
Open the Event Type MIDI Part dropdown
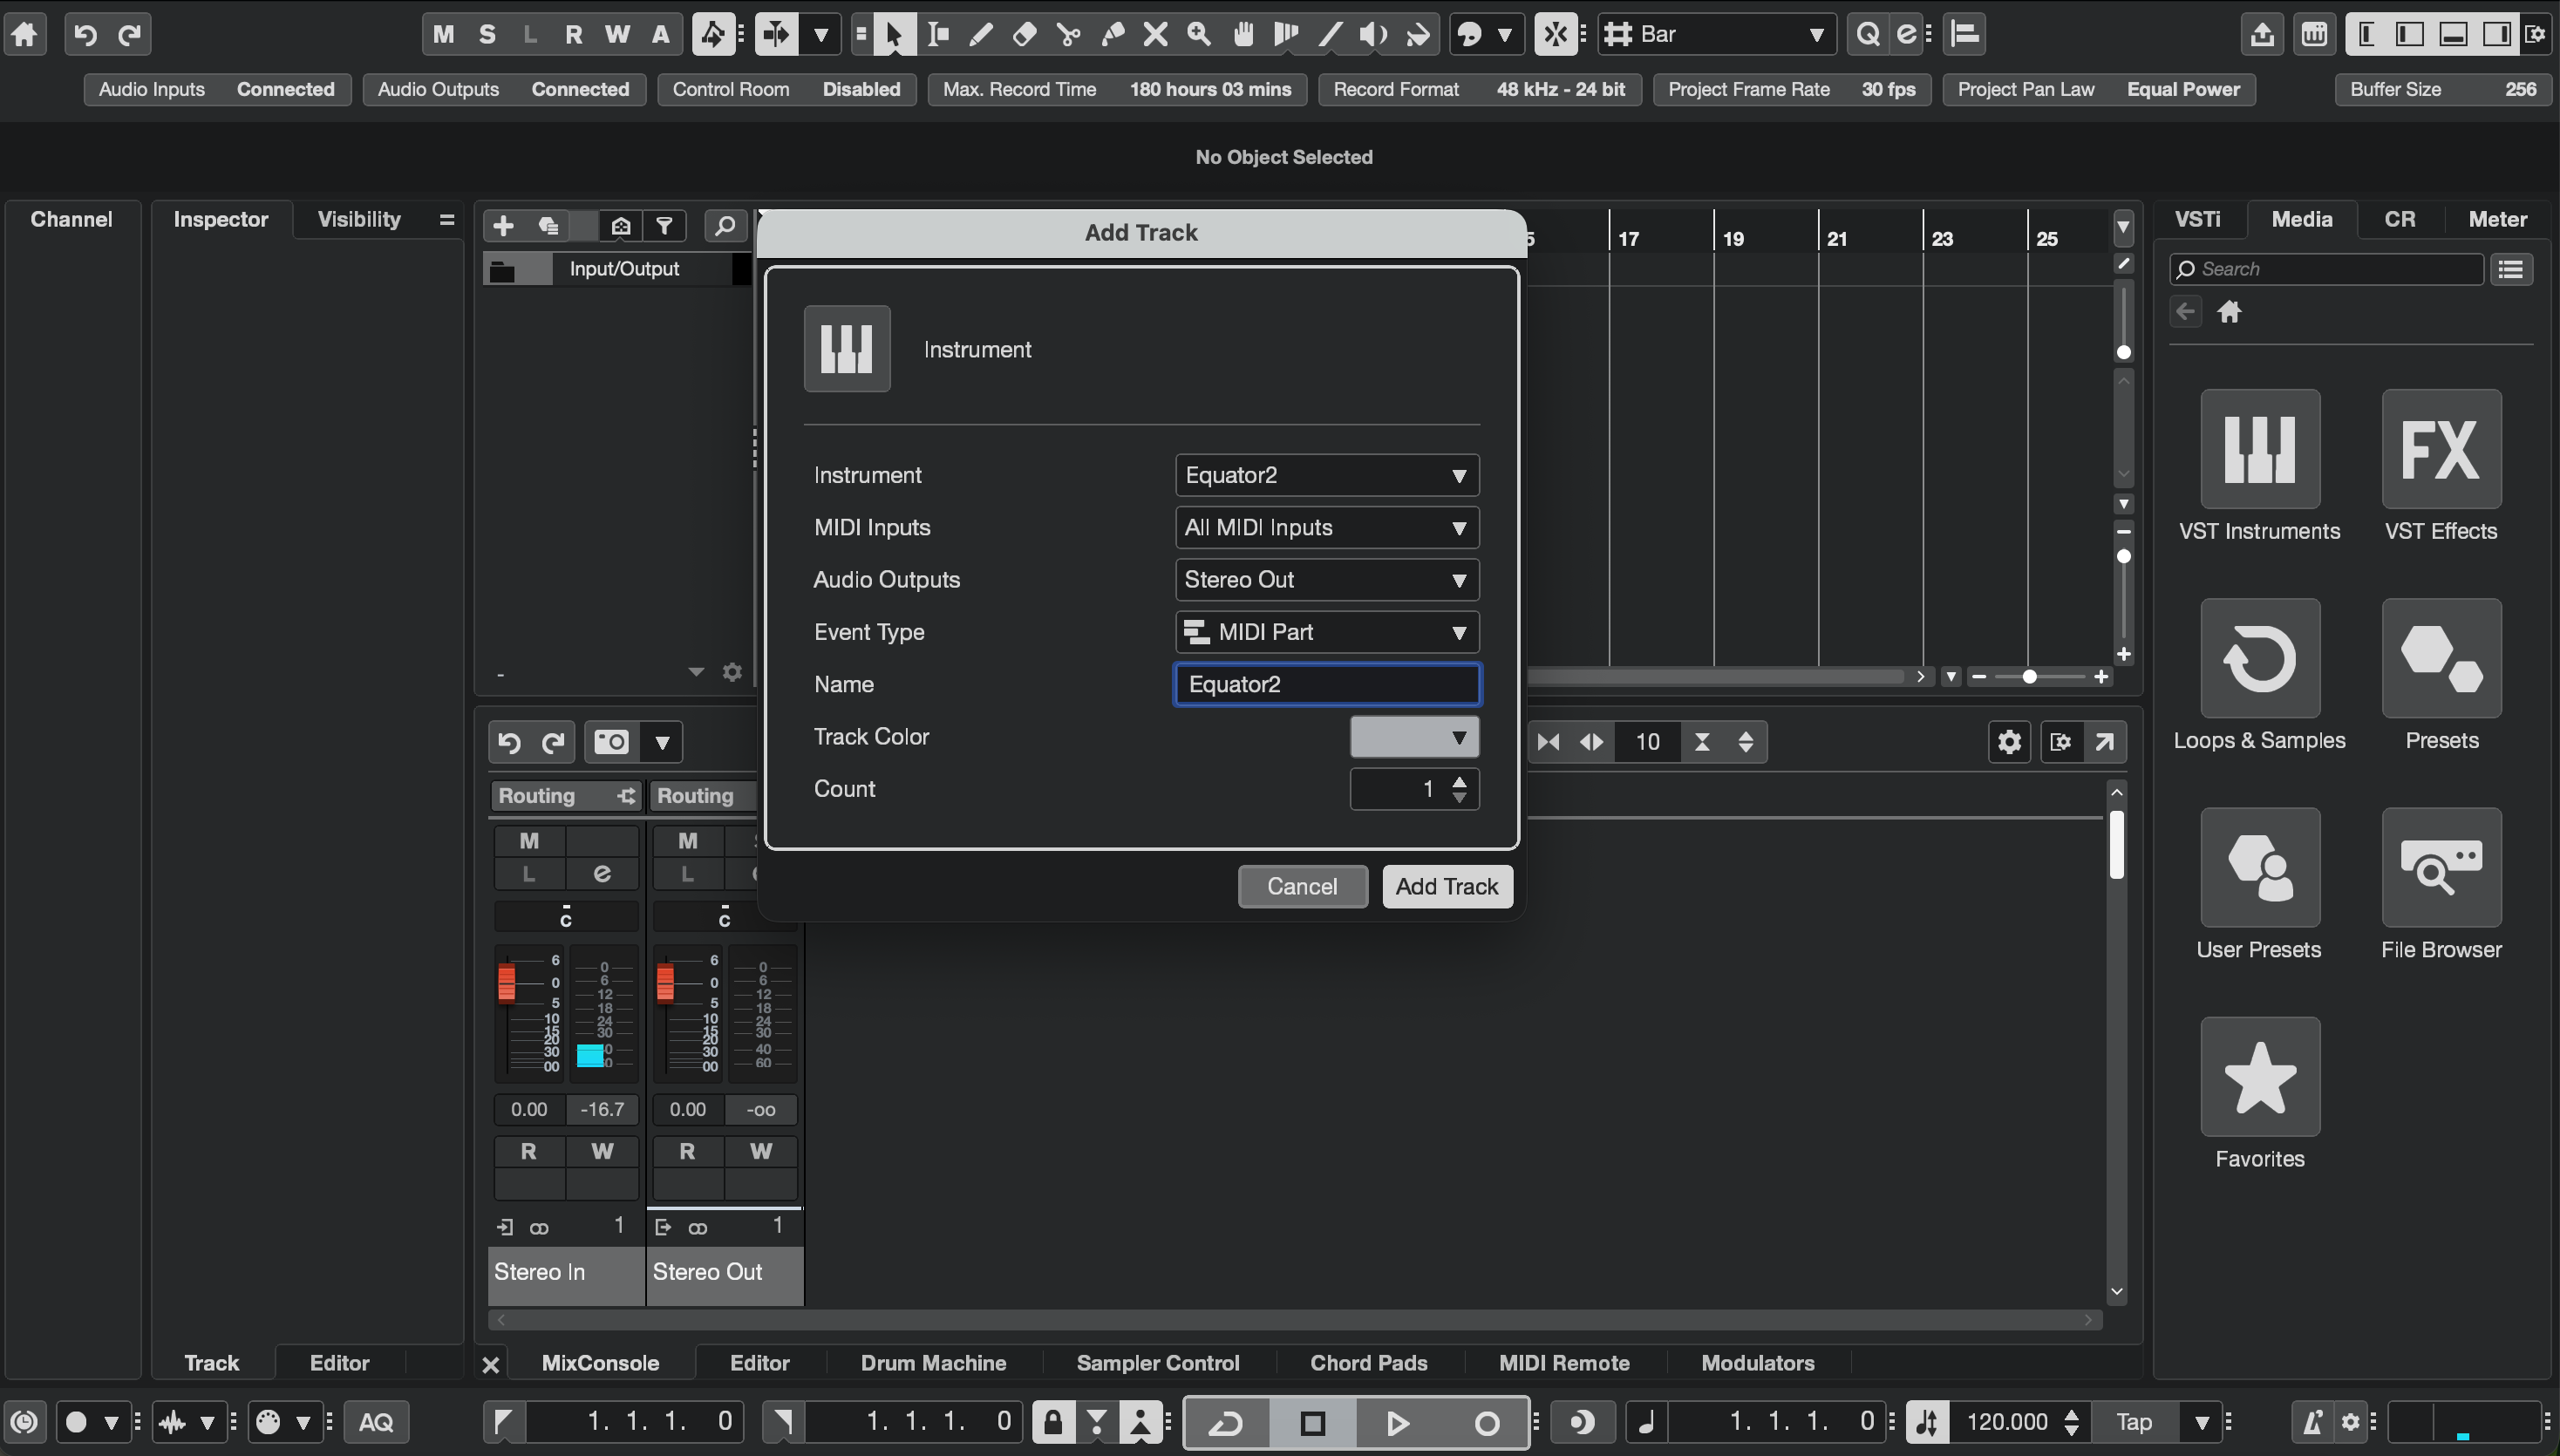[1326, 632]
